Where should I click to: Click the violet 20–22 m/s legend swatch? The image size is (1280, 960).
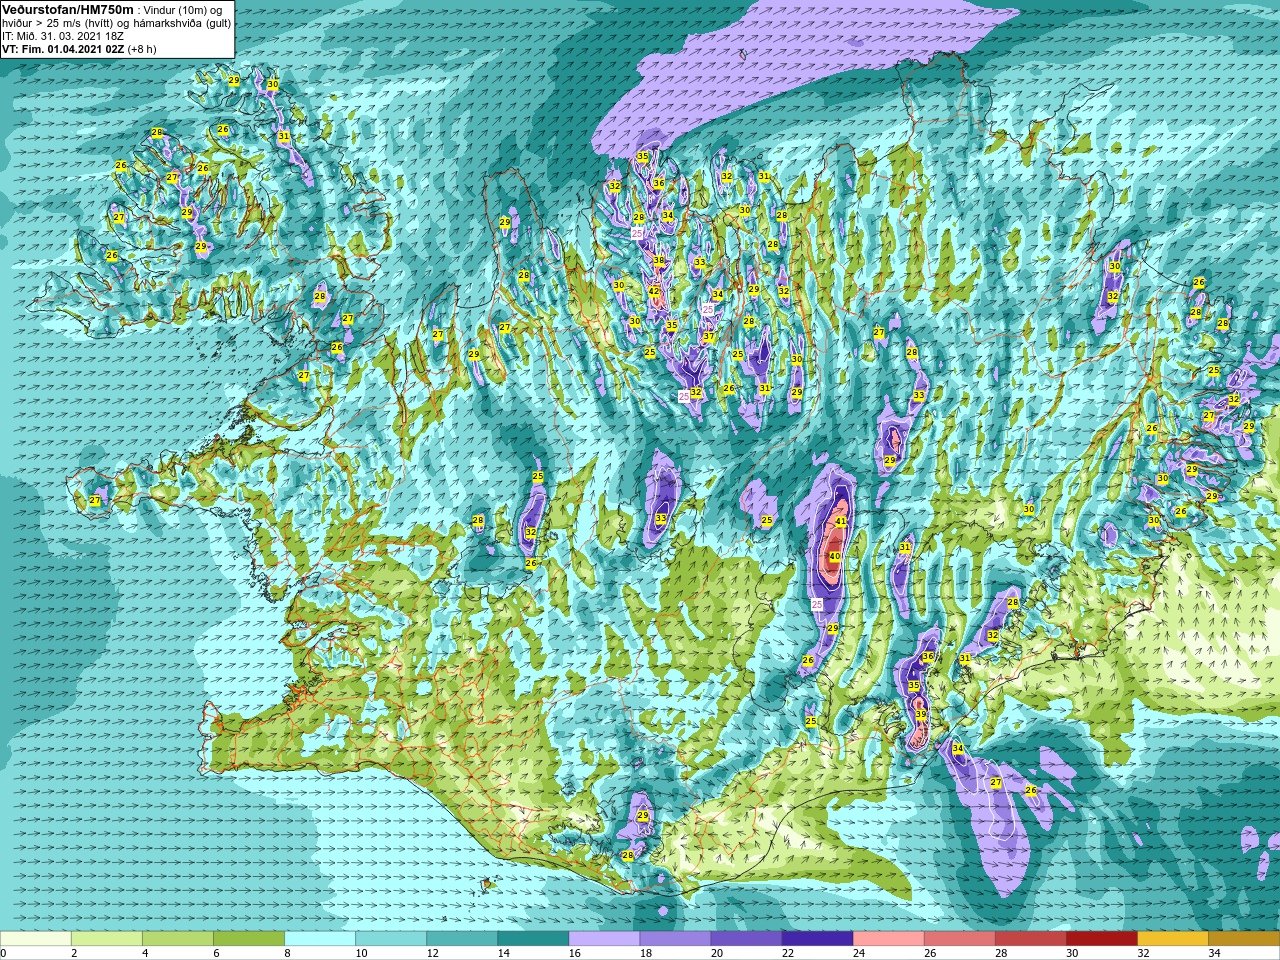746,939
